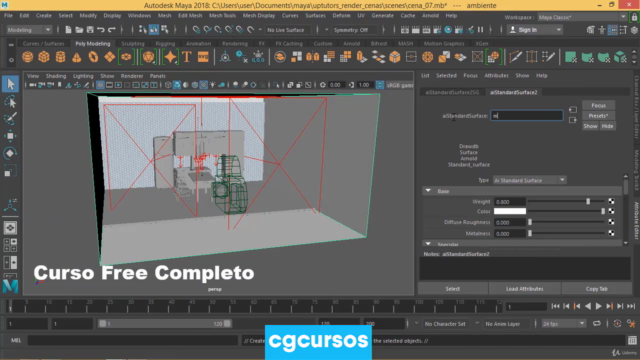Click the Copy Tab button

tap(596, 289)
